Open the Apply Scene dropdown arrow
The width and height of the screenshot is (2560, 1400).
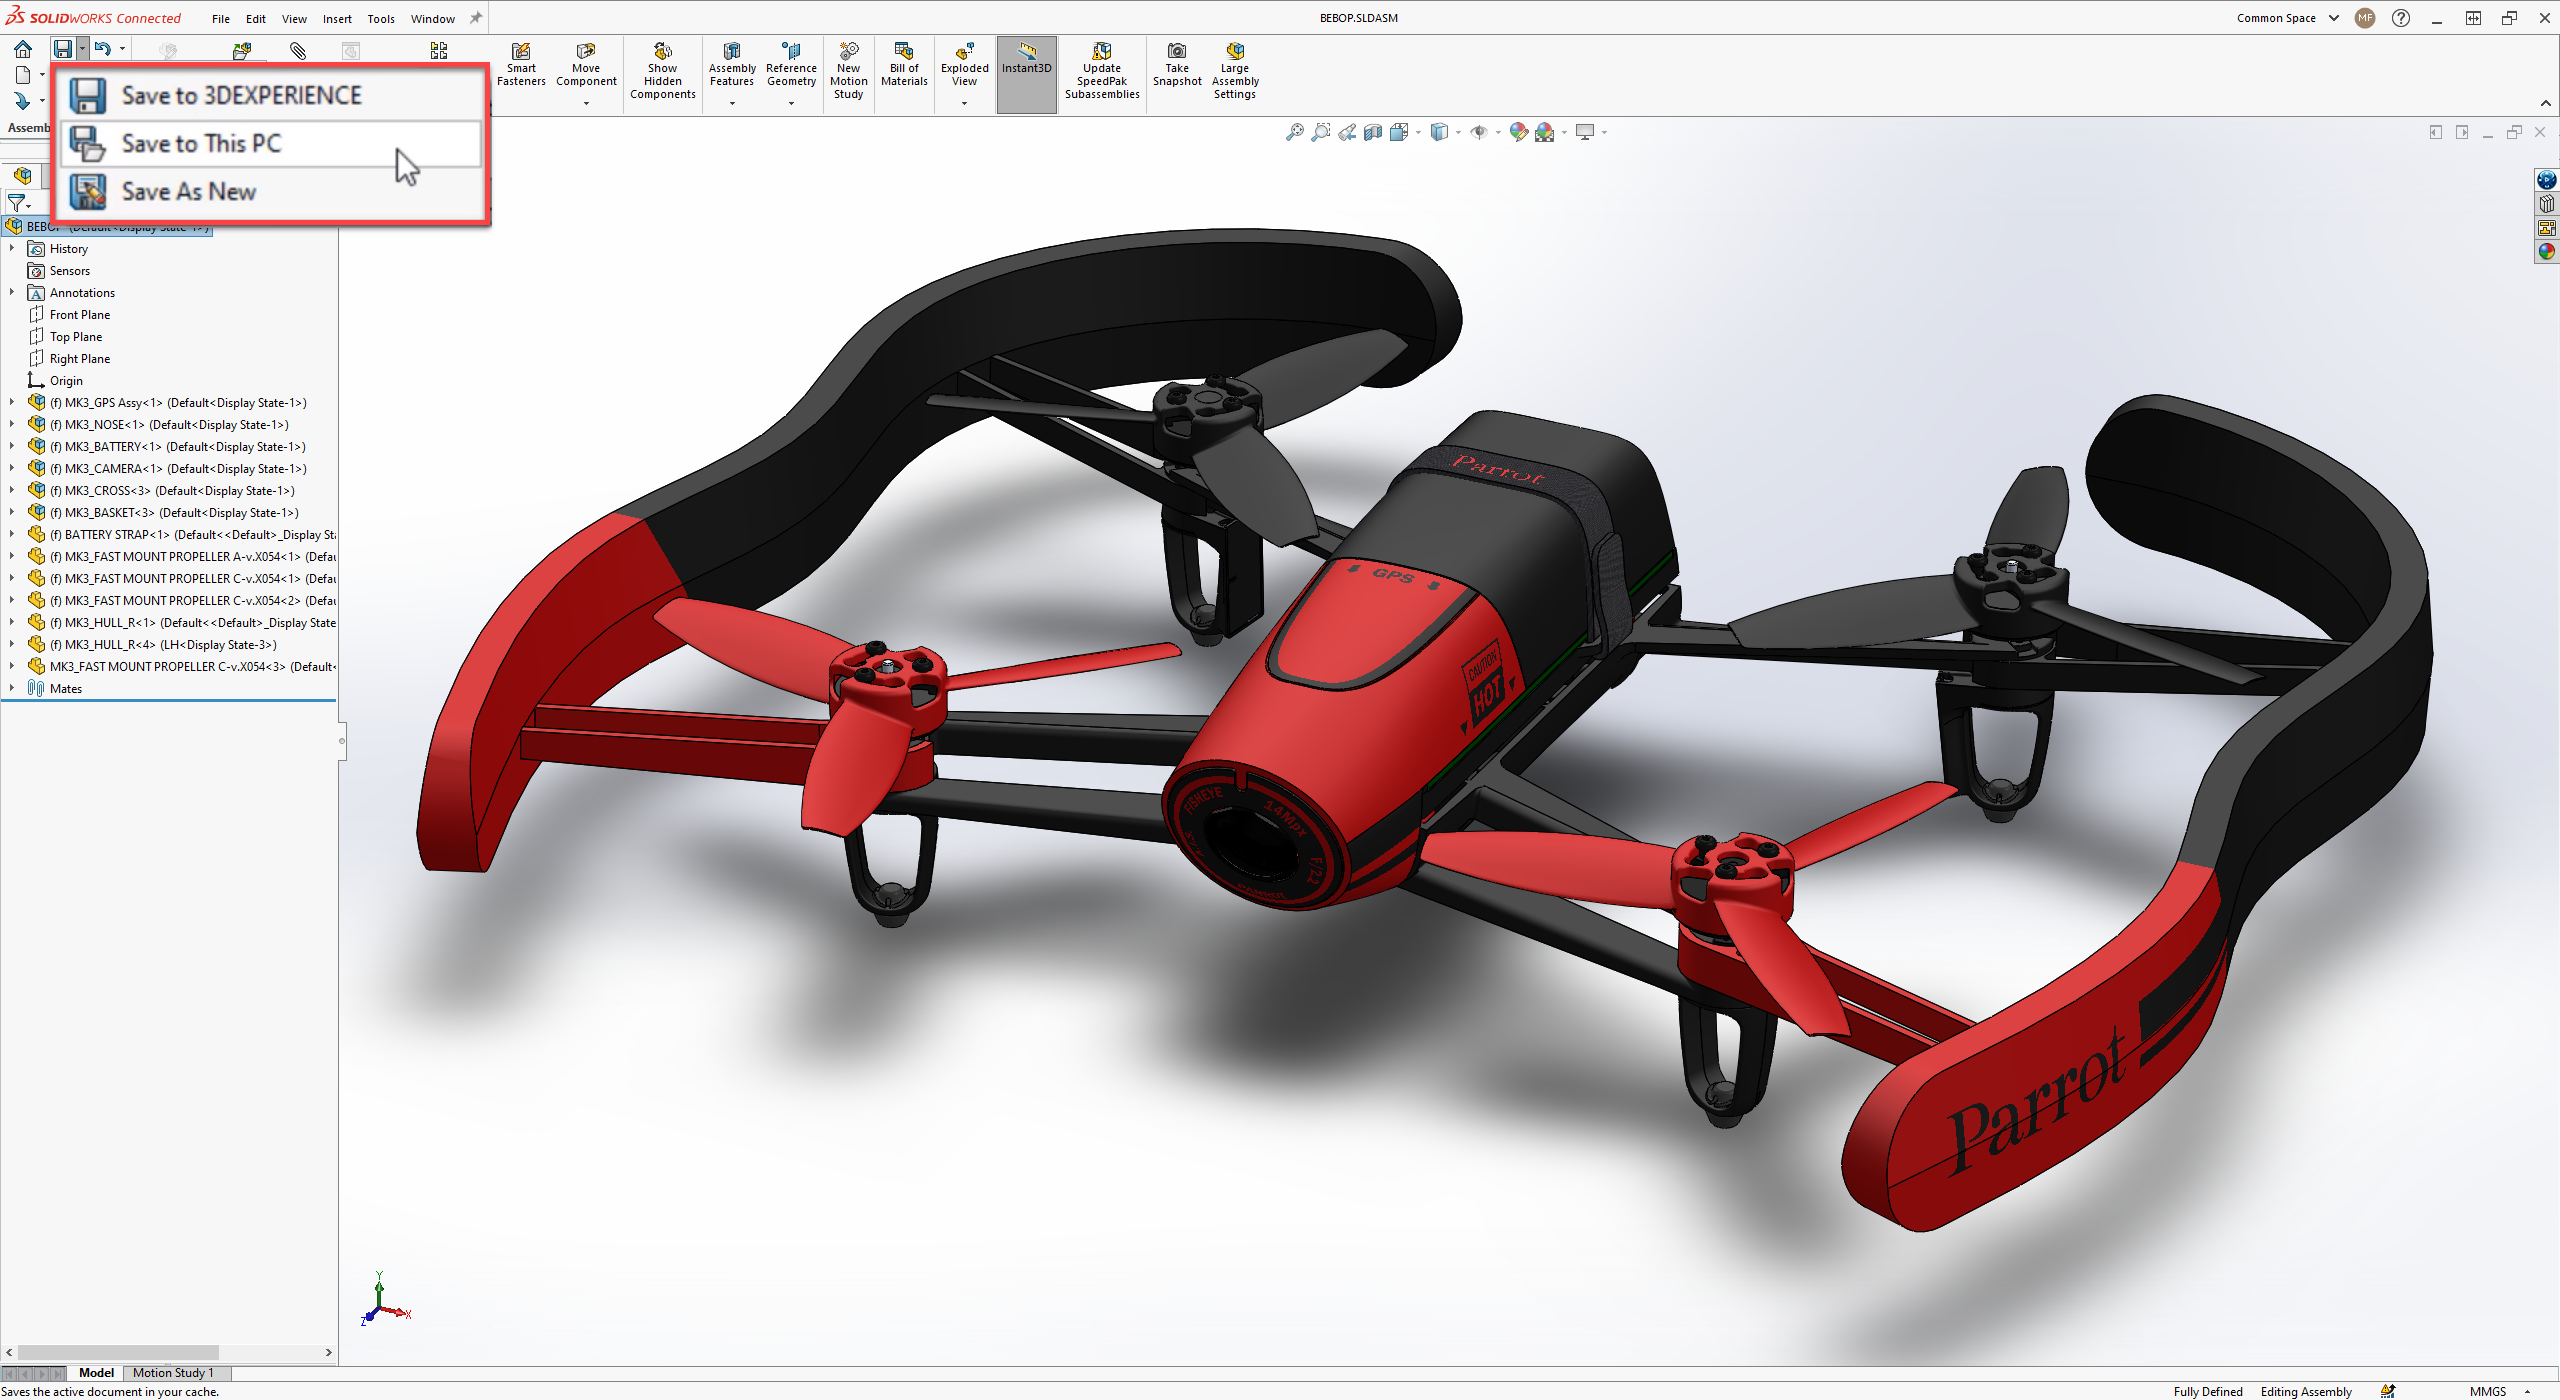pos(1564,132)
